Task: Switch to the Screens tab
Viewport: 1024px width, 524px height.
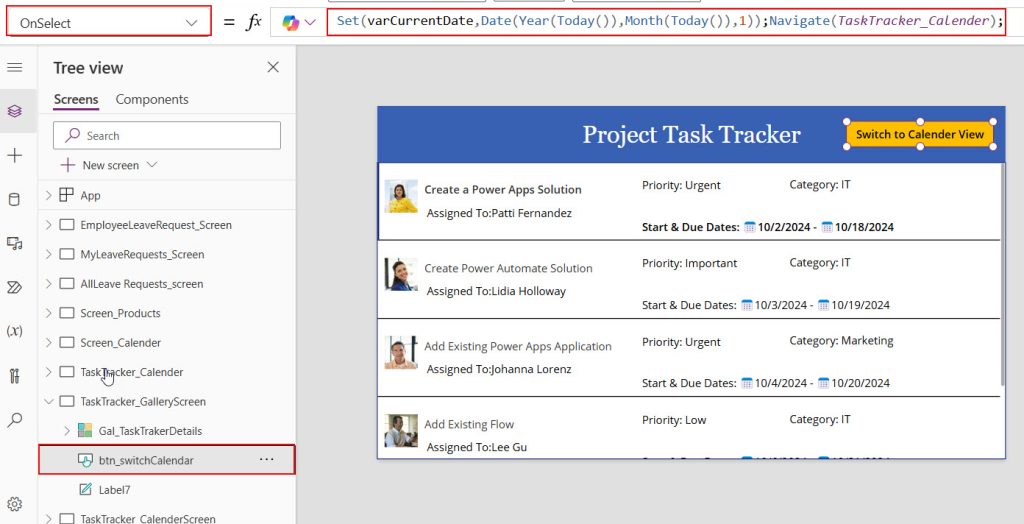Action: 76,99
